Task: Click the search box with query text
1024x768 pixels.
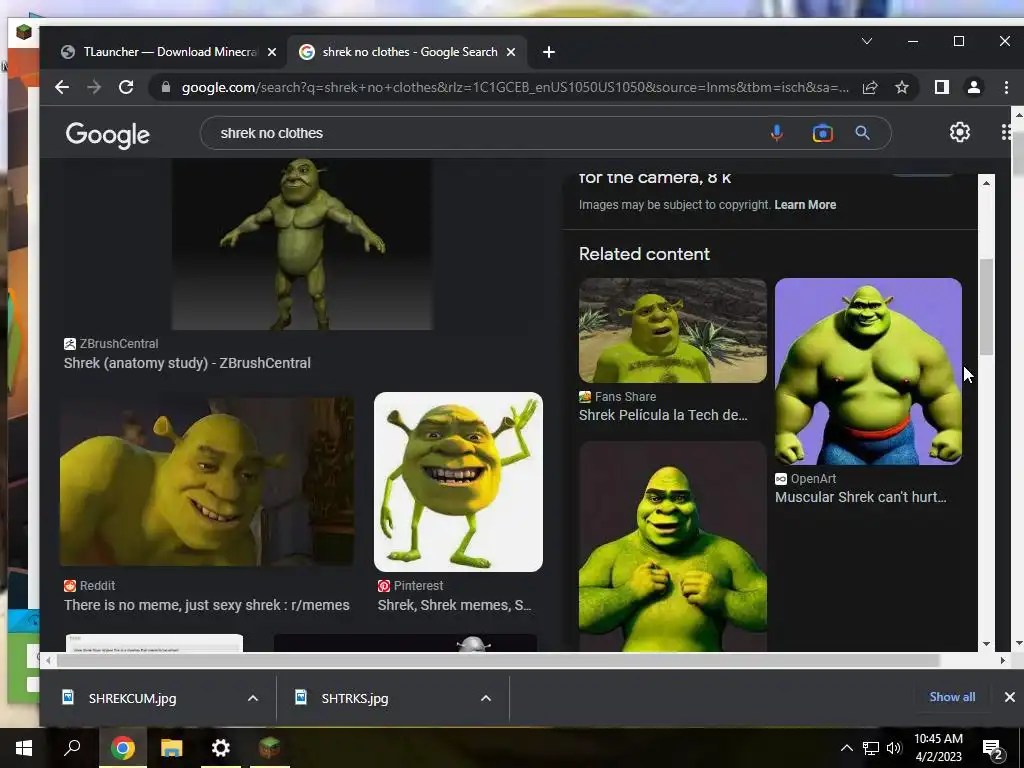Action: 483,133
